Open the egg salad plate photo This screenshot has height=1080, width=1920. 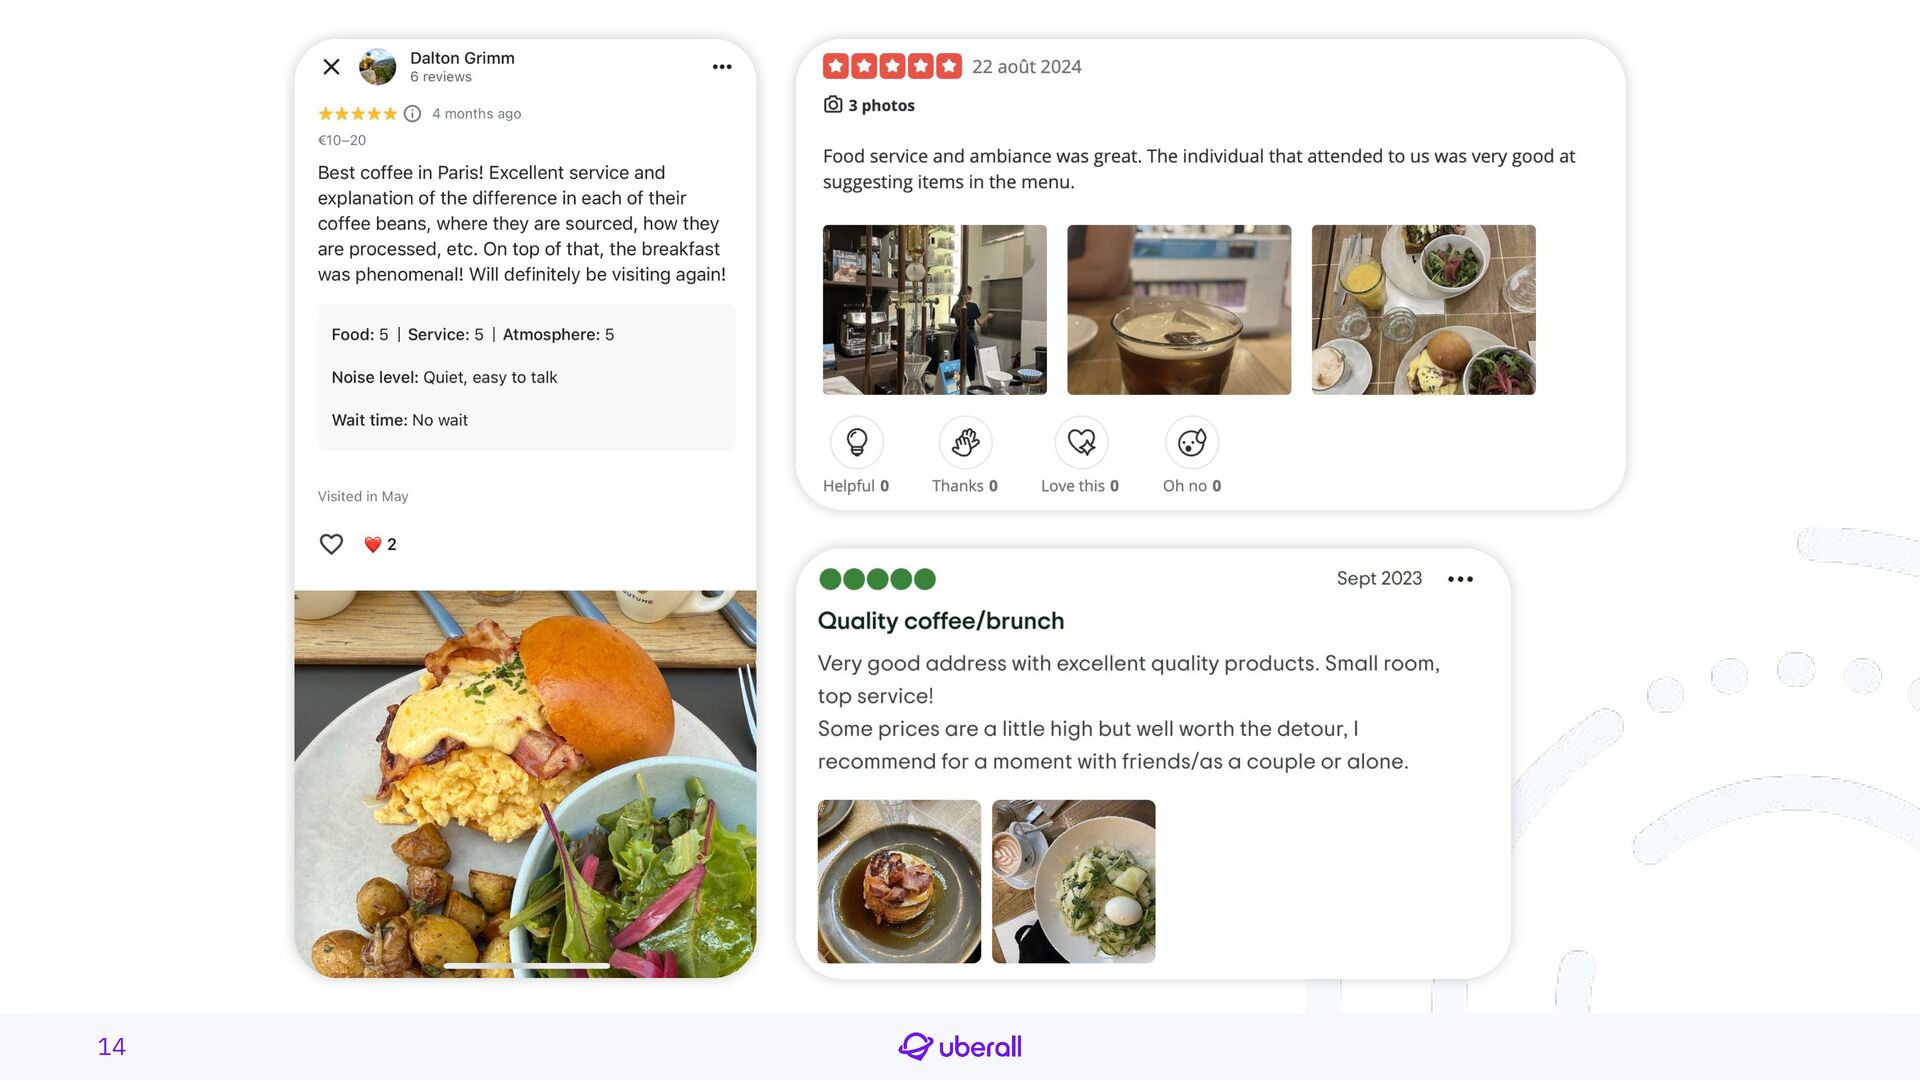pos(1073,882)
